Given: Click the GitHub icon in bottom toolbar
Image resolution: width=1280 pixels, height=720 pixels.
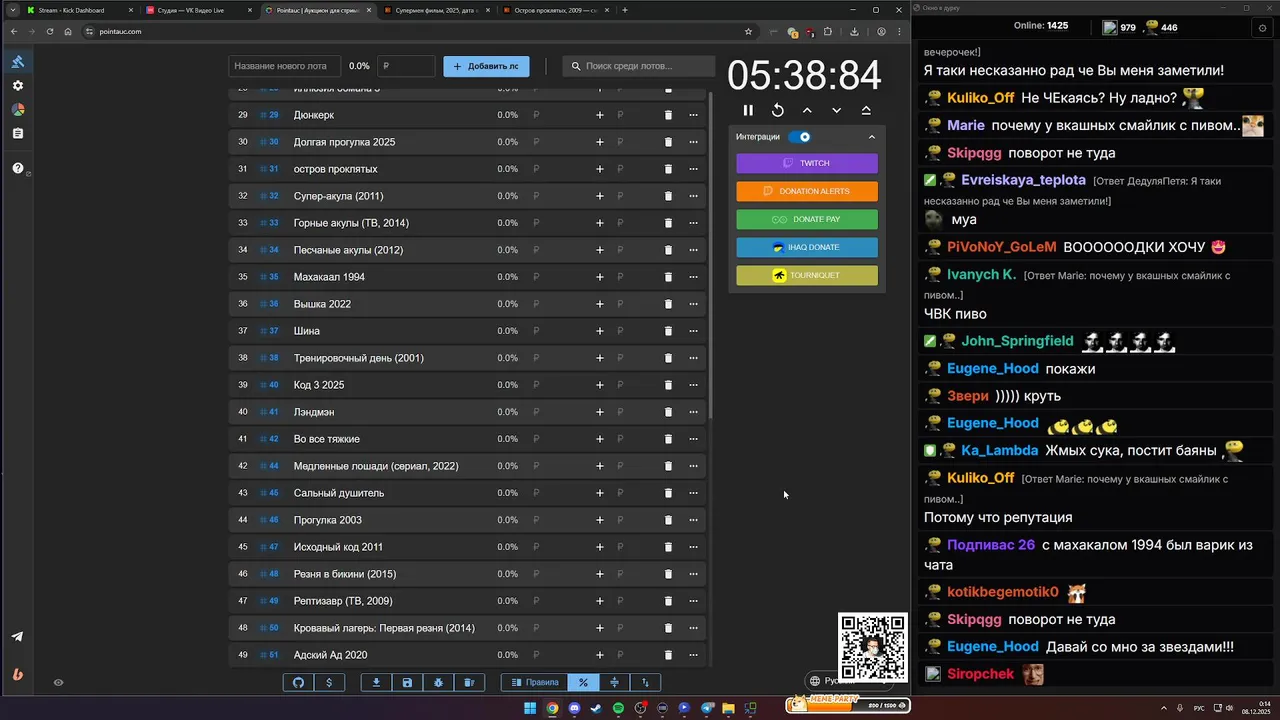Looking at the screenshot, I should click(298, 683).
